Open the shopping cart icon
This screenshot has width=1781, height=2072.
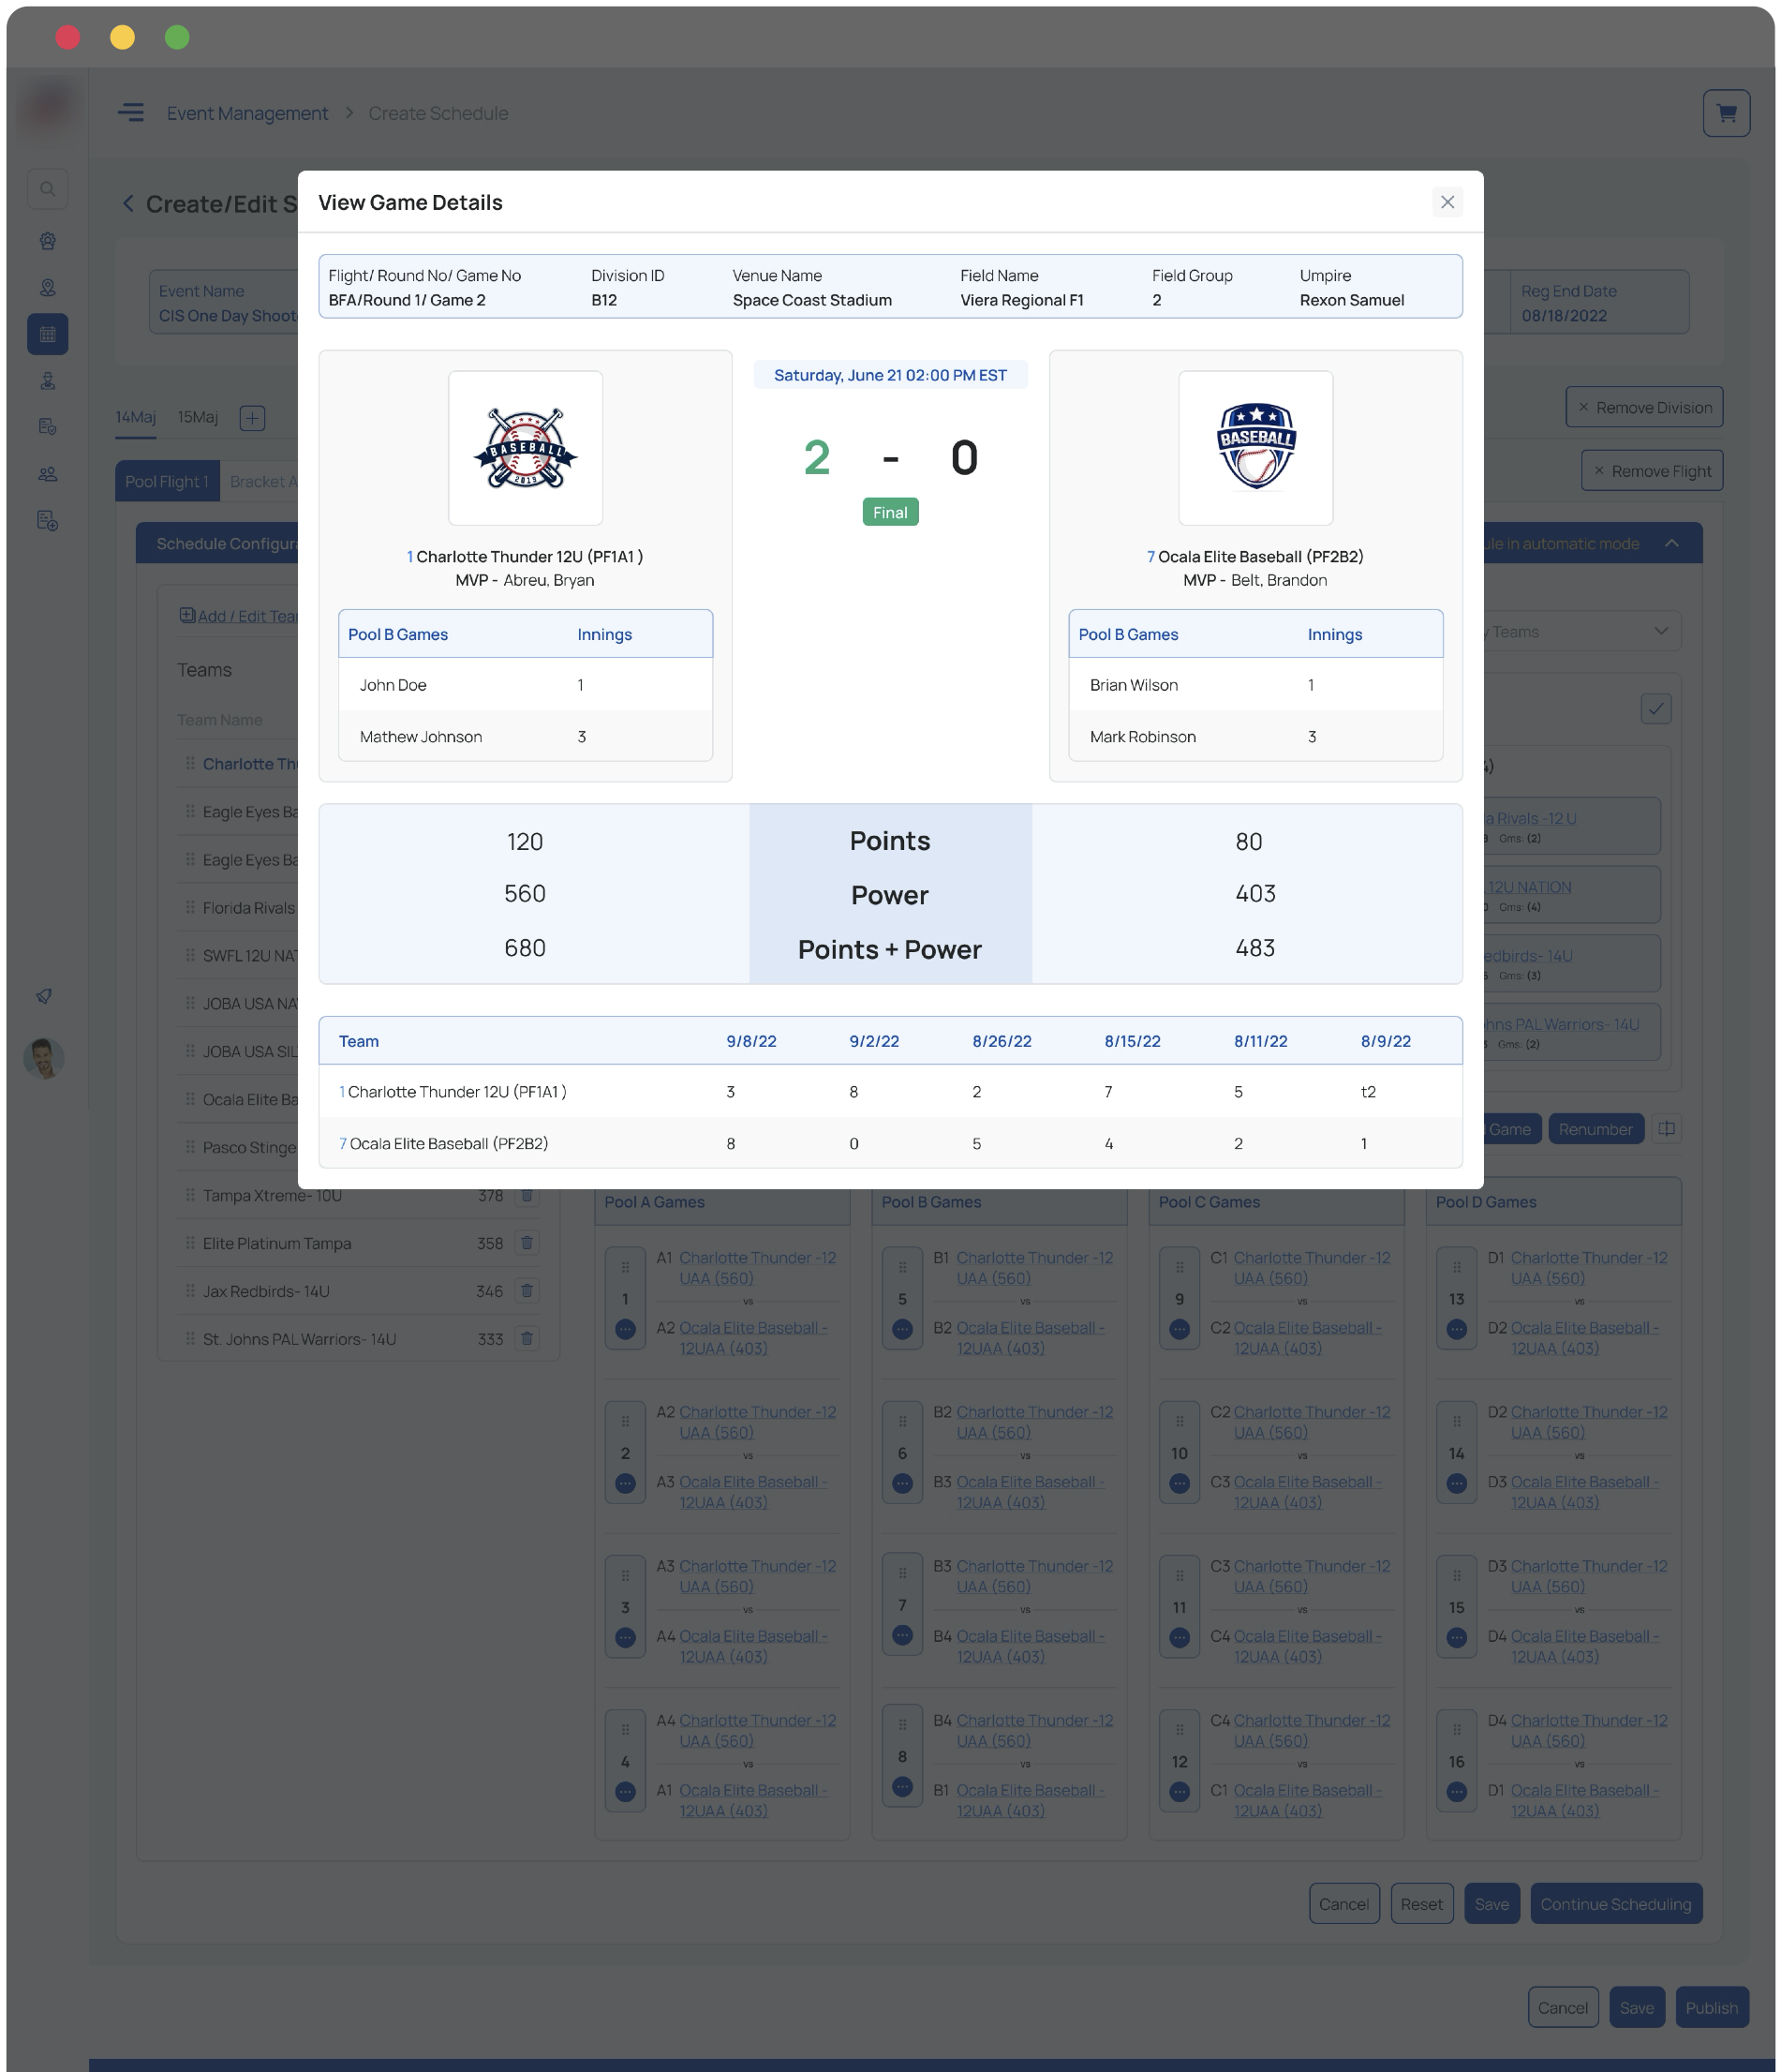(1725, 113)
